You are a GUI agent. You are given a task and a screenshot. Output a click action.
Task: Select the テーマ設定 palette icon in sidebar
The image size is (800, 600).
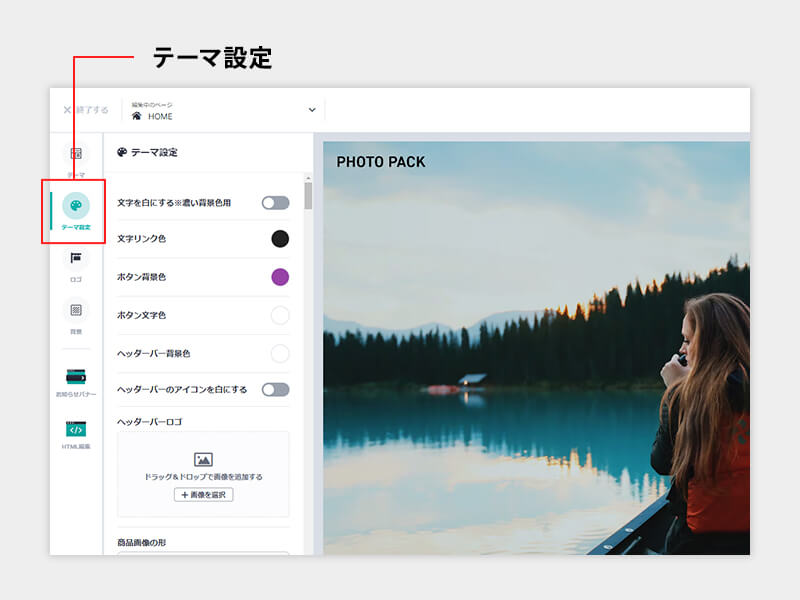76,206
